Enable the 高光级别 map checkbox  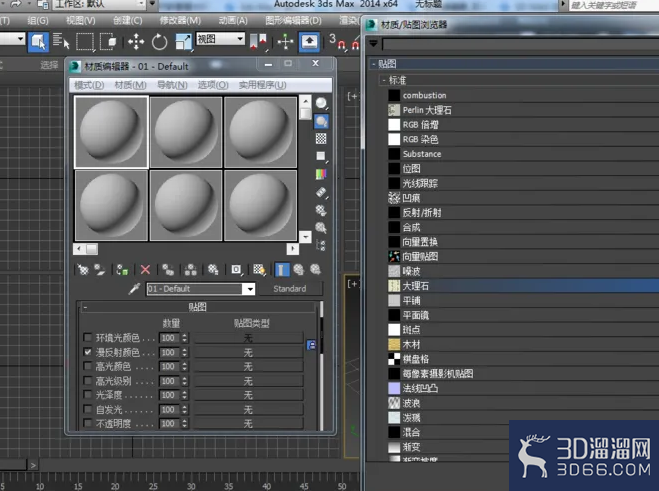87,380
